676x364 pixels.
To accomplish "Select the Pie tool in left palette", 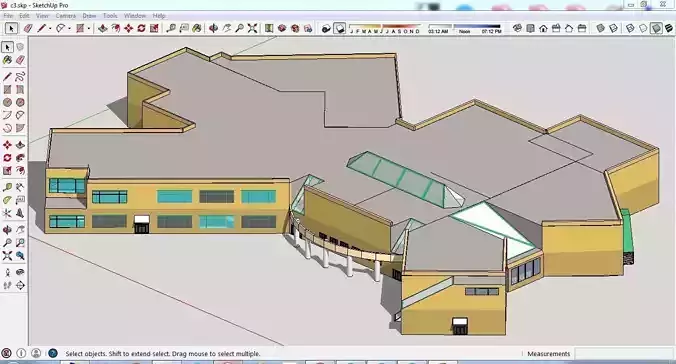I will pyautogui.click(x=20, y=128).
